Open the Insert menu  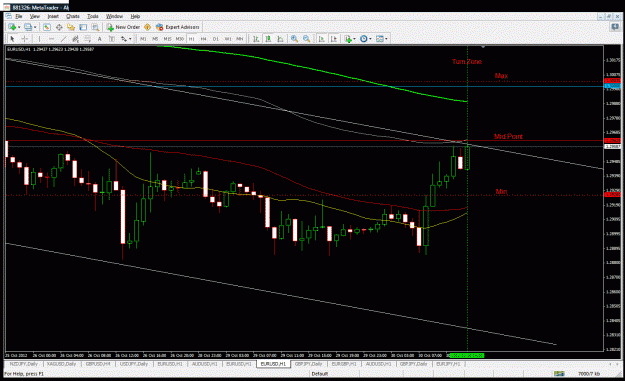(53, 16)
